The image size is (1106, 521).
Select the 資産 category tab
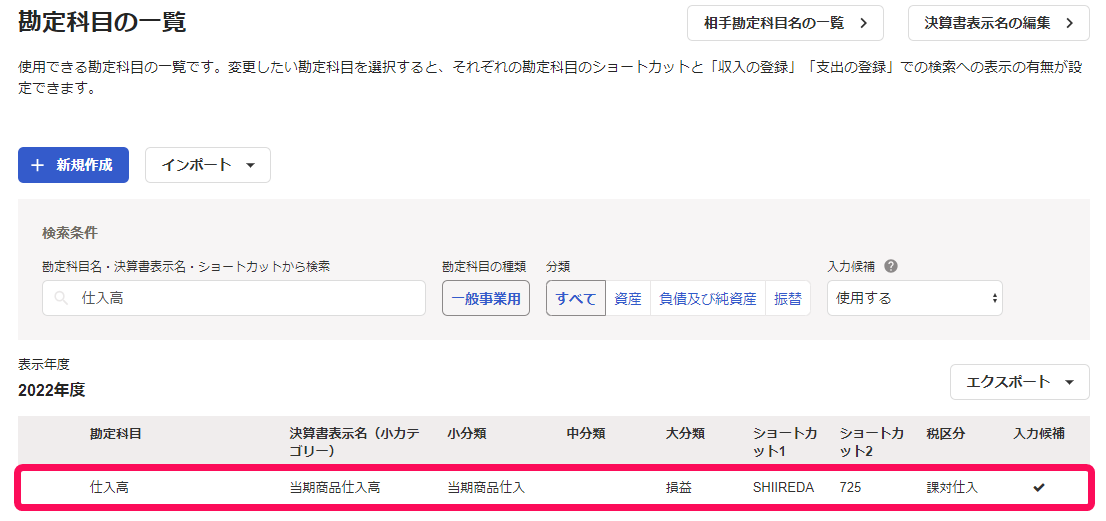(628, 298)
